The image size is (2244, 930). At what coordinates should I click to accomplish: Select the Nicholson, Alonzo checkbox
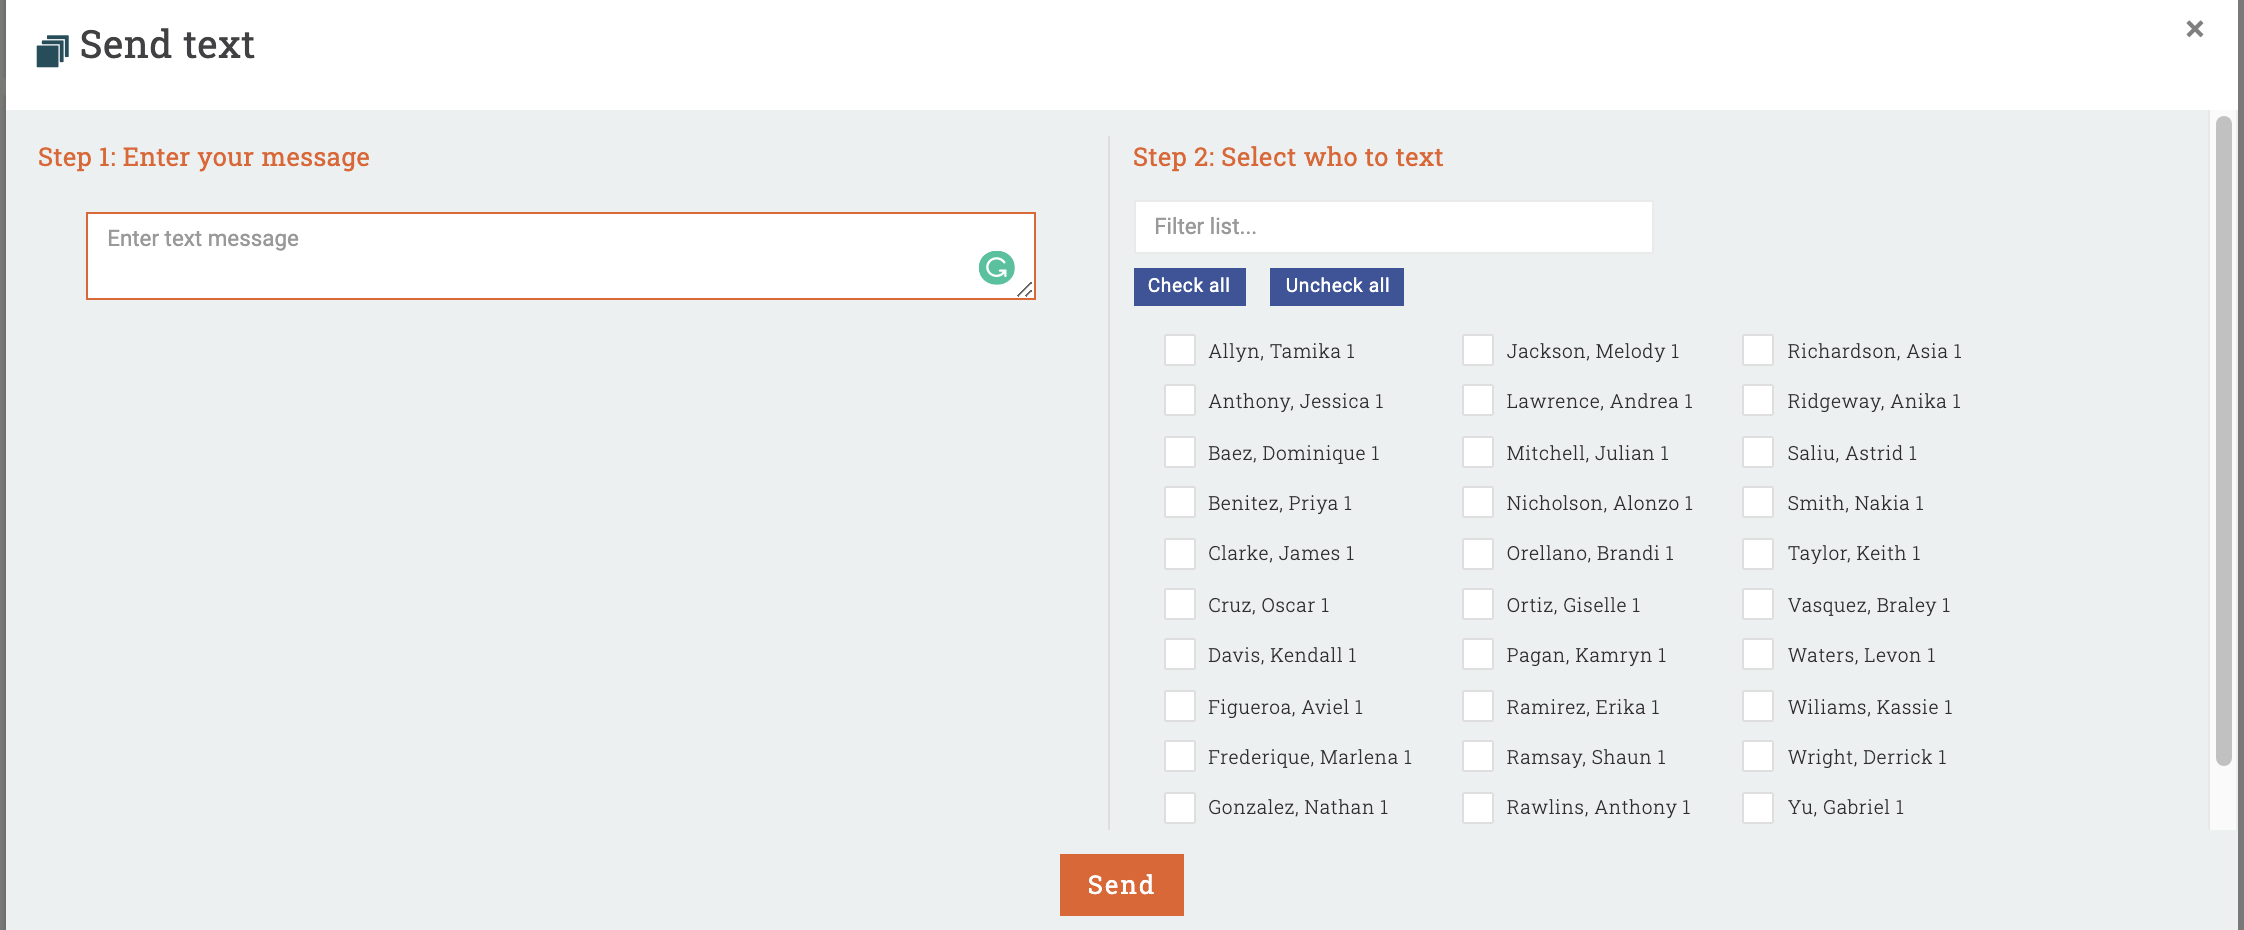1478,503
